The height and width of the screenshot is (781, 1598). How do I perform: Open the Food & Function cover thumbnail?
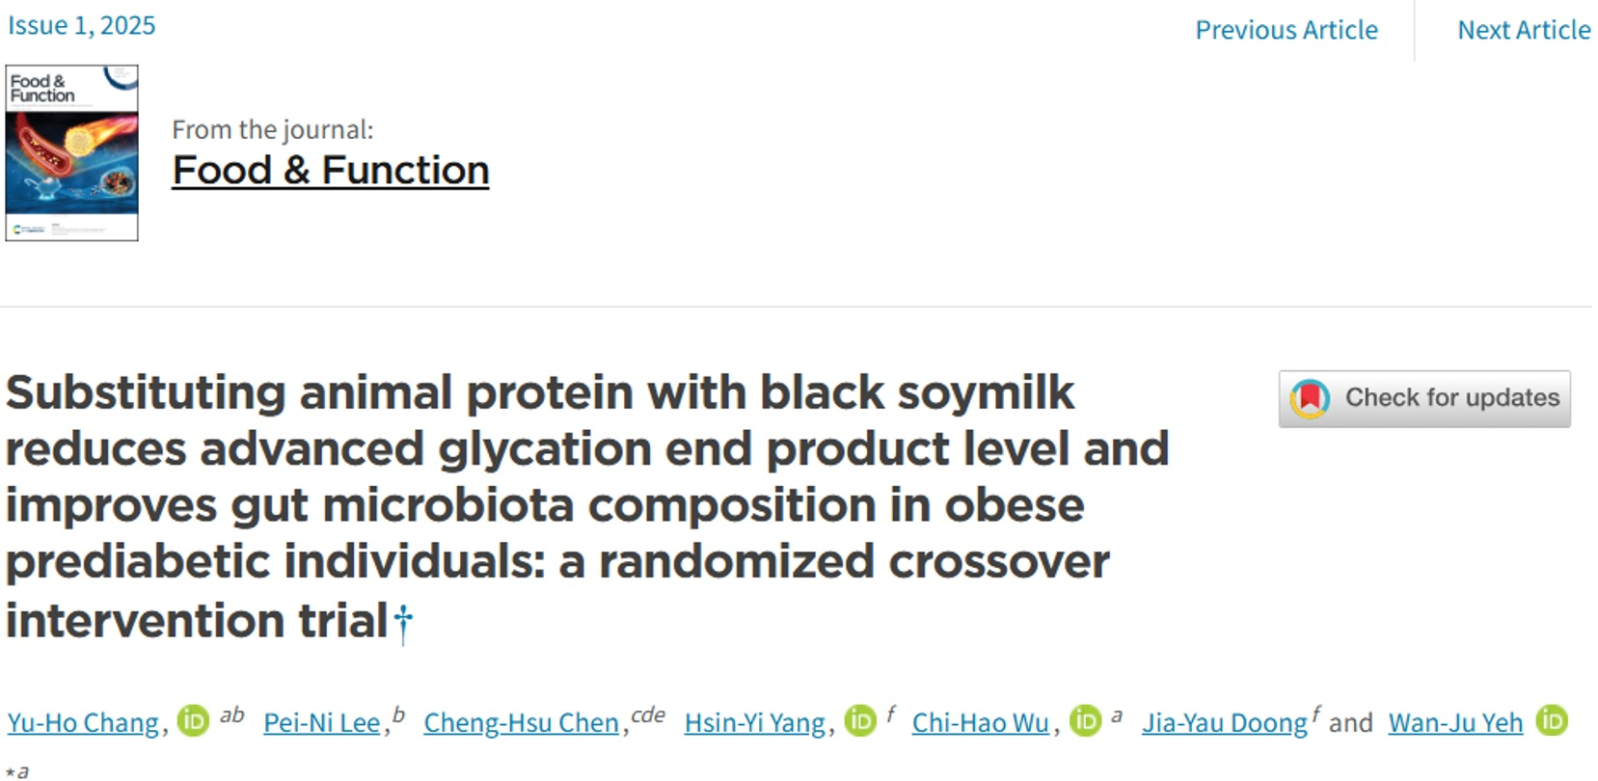click(x=72, y=153)
